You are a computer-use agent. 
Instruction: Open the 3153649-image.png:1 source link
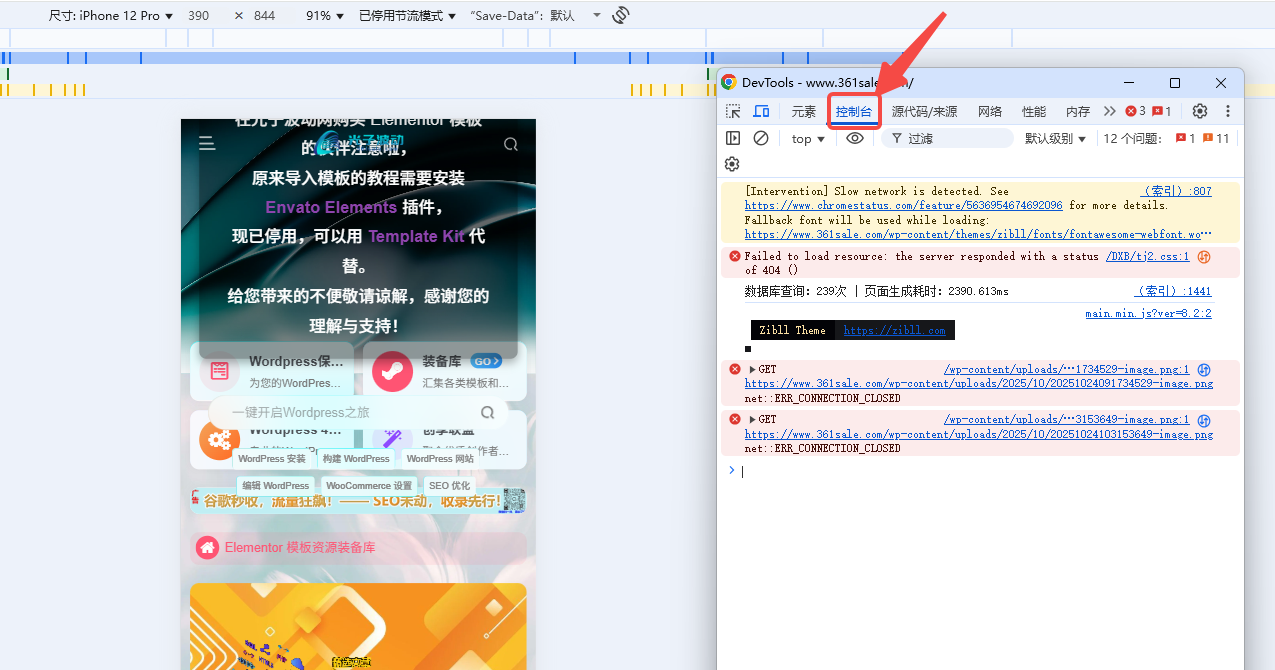[1066, 419]
